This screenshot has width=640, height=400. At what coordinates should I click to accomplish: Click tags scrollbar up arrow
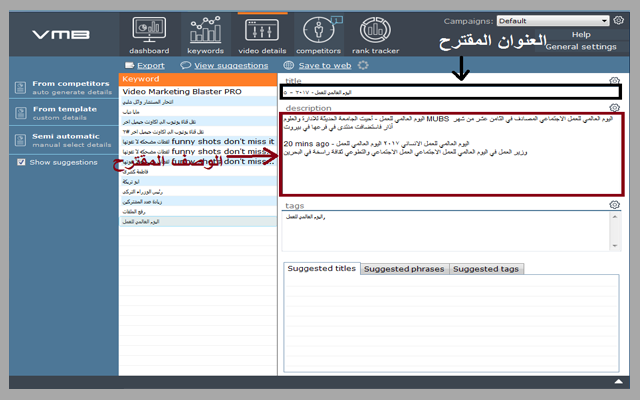(615, 217)
